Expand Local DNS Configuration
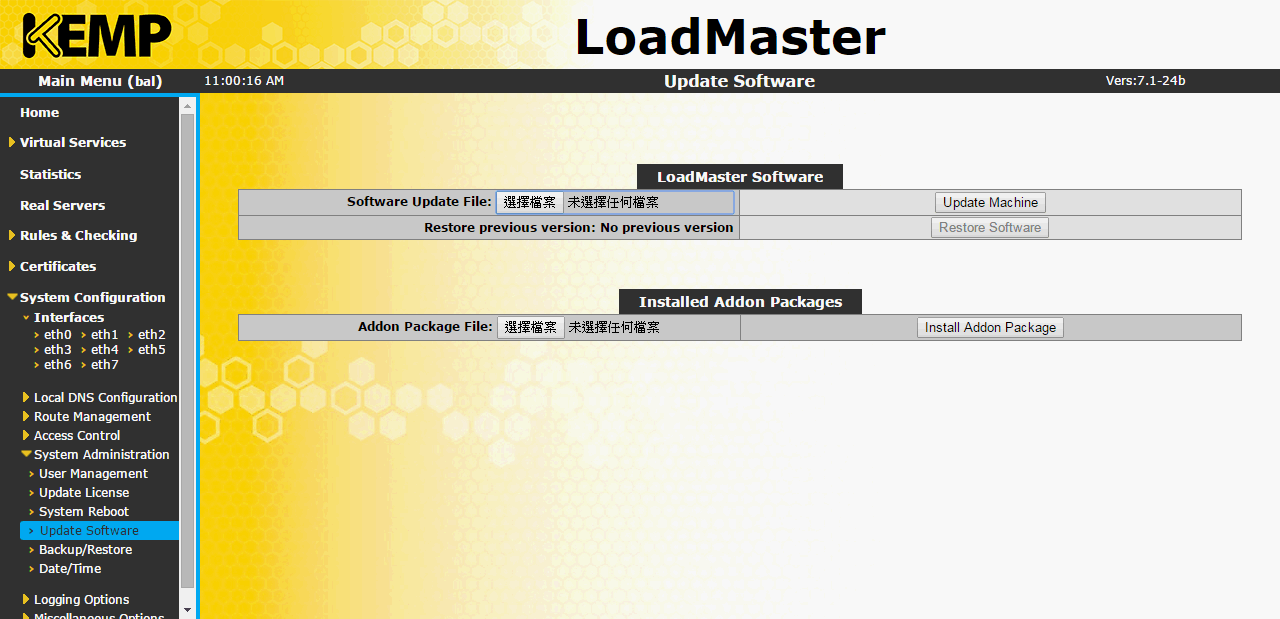 click(105, 398)
